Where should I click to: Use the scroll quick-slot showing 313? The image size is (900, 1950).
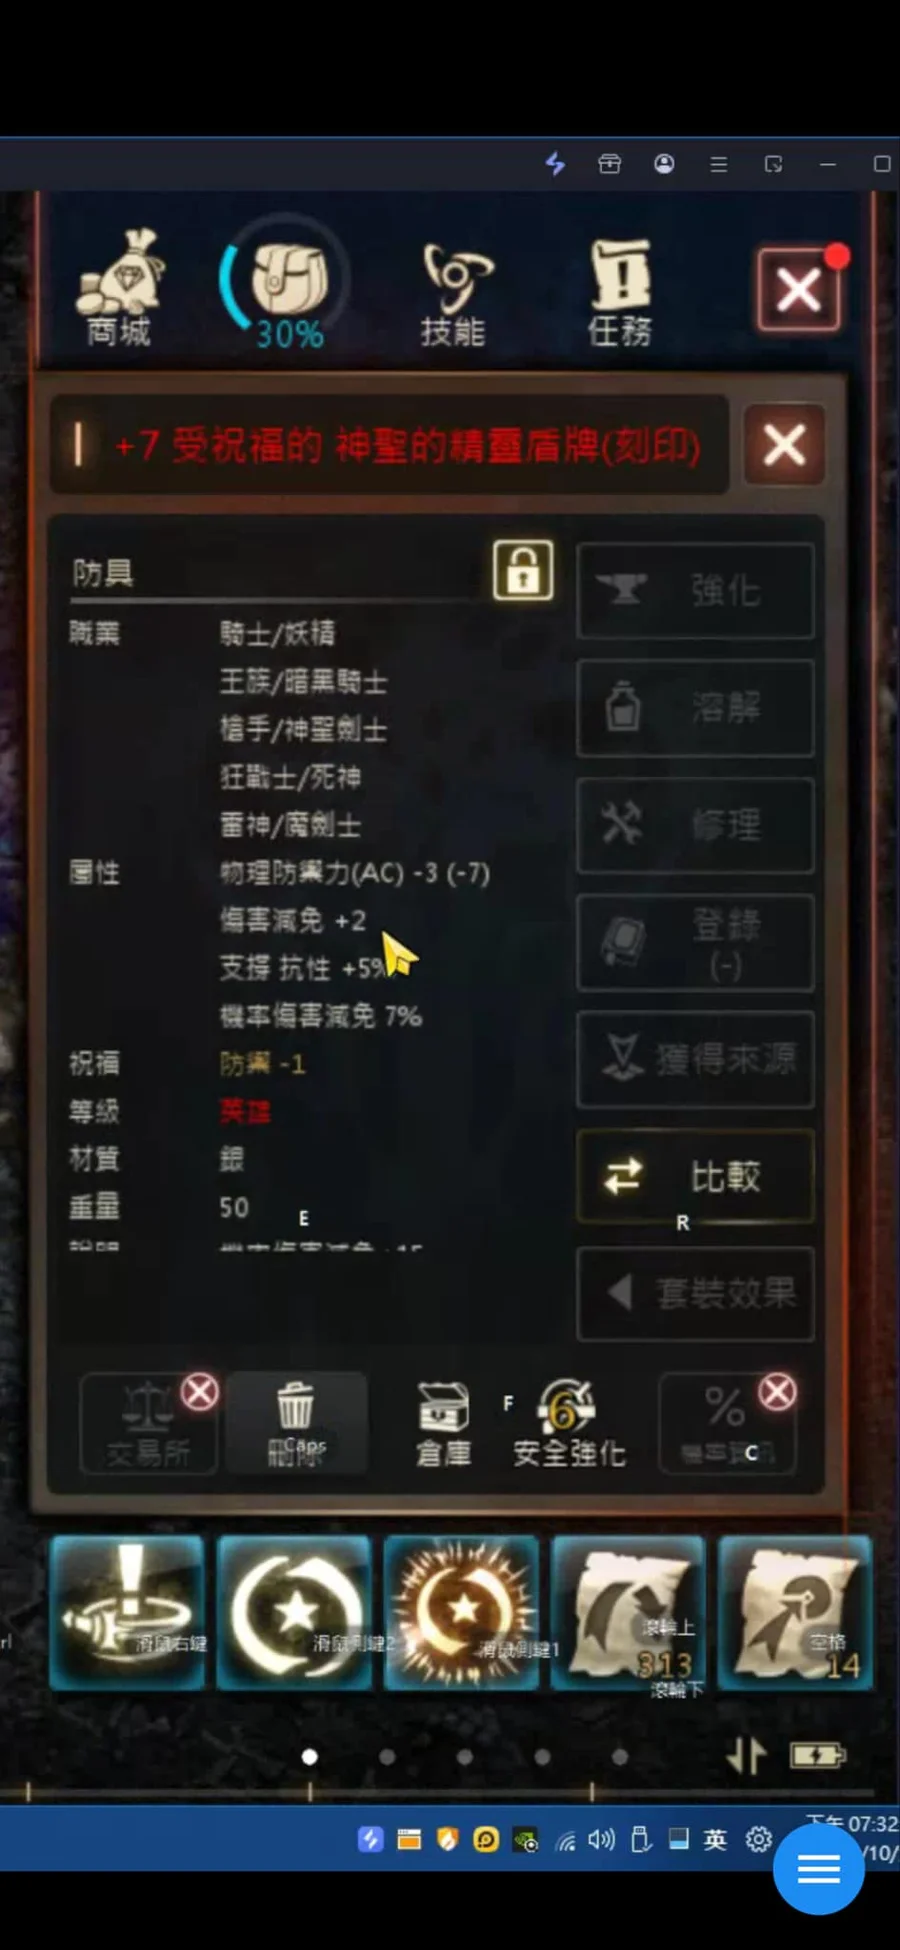[629, 1613]
